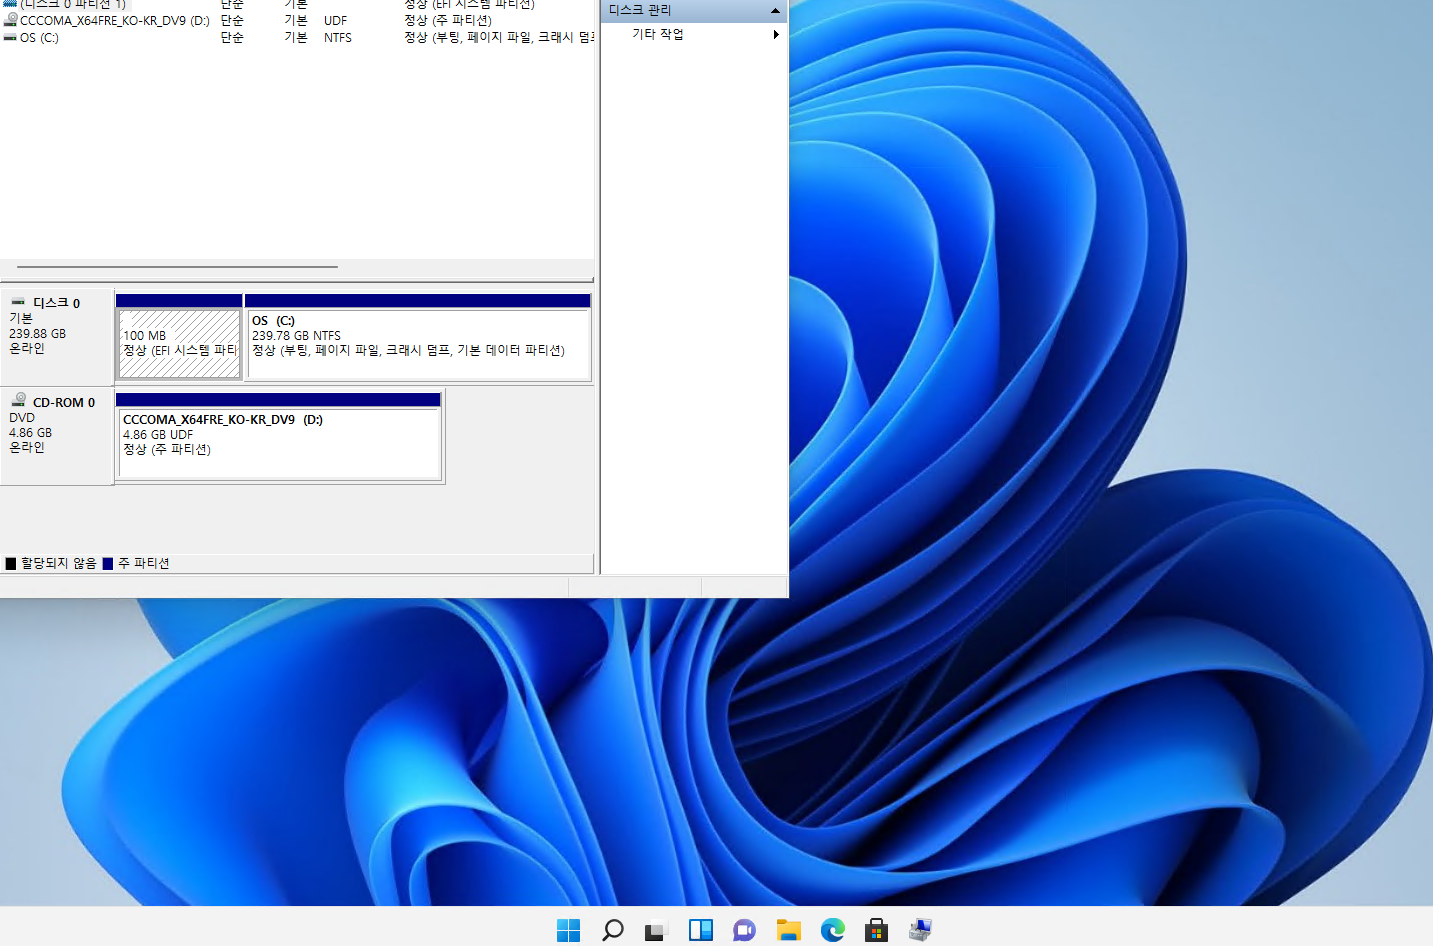Click the 4.86 GB size under CD-ROM 0
The image size is (1433, 946).
point(30,433)
